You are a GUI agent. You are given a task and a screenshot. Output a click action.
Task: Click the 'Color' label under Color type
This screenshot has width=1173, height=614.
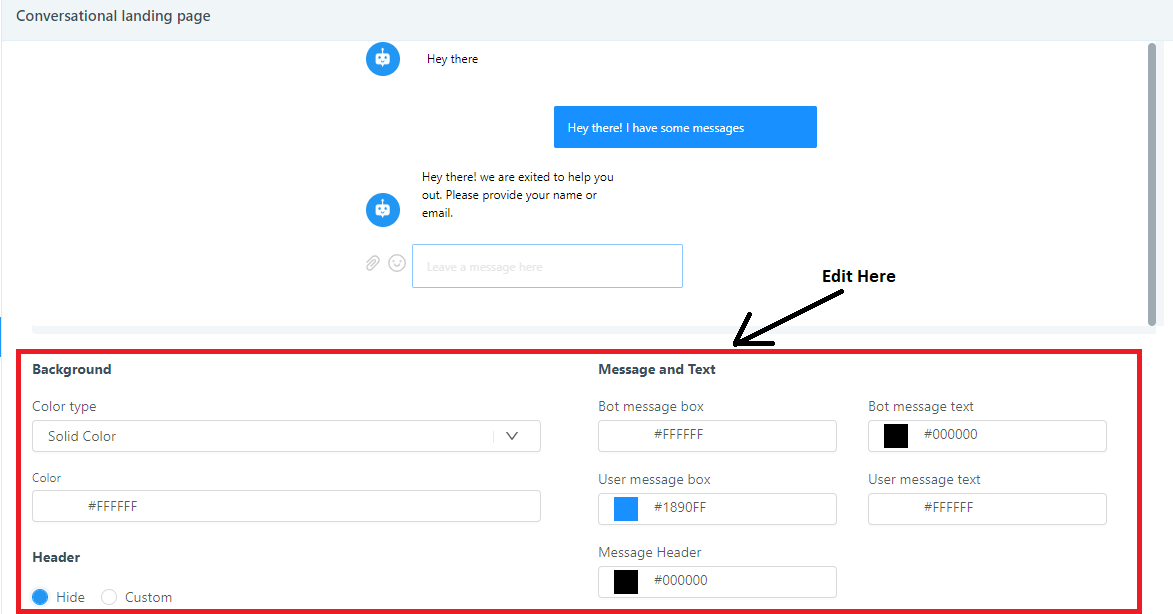(x=46, y=478)
